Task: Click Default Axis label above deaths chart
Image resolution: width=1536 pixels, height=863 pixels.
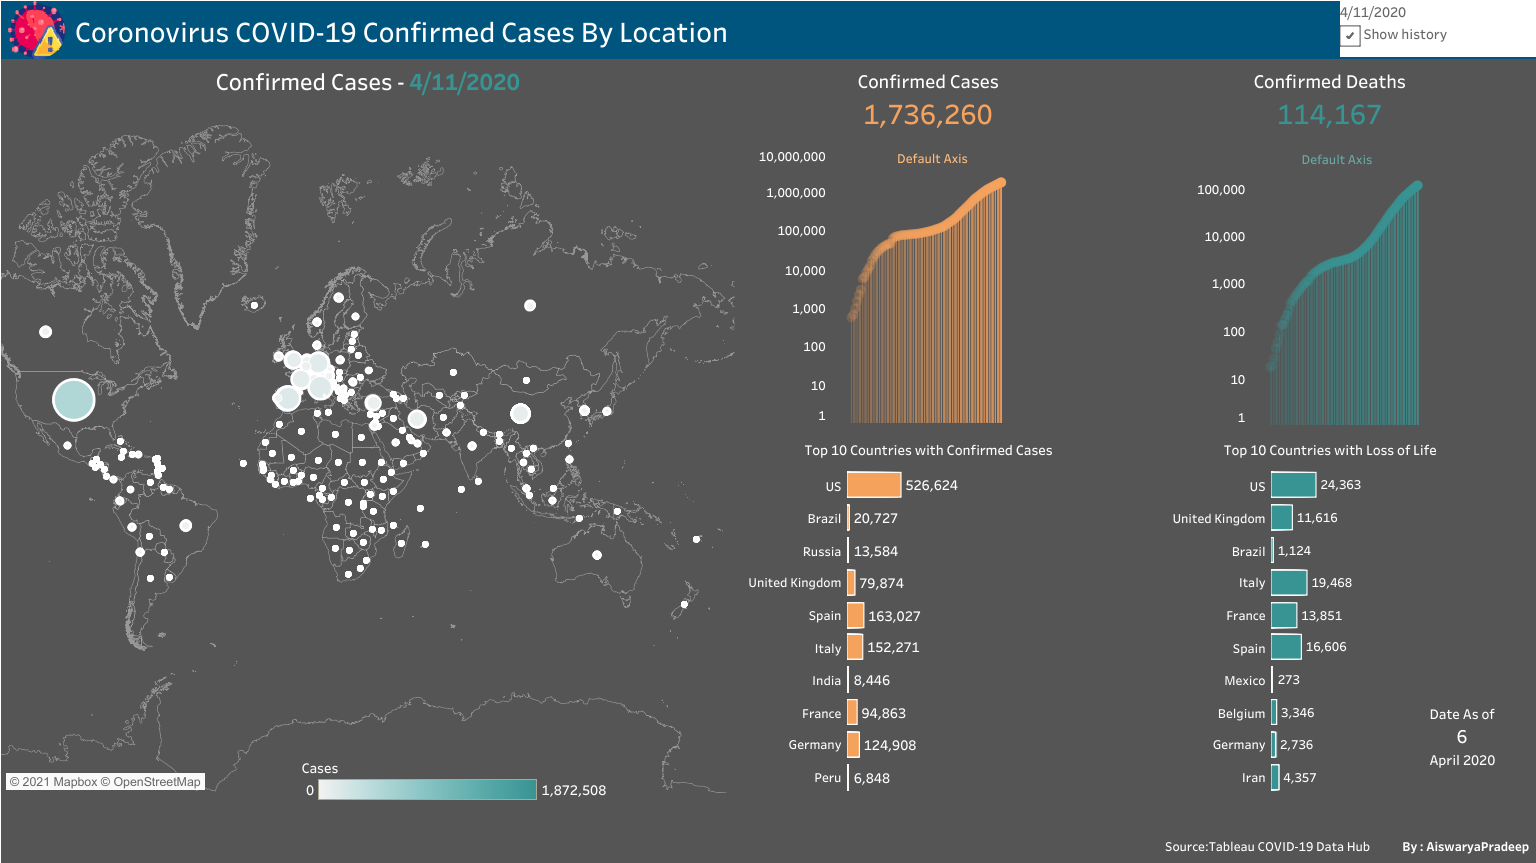Action: tap(1336, 160)
